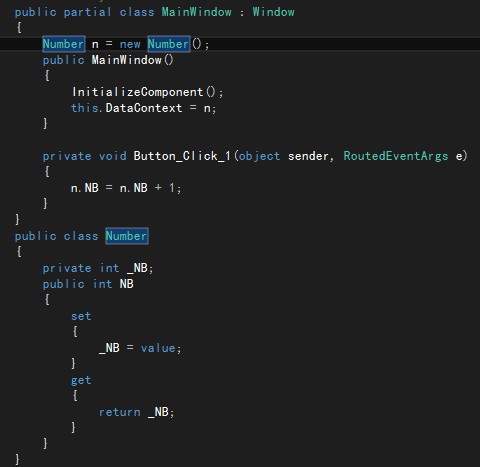This screenshot has width=480, height=467.
Task: Click the get accessor keyword
Action: pyautogui.click(x=81, y=380)
